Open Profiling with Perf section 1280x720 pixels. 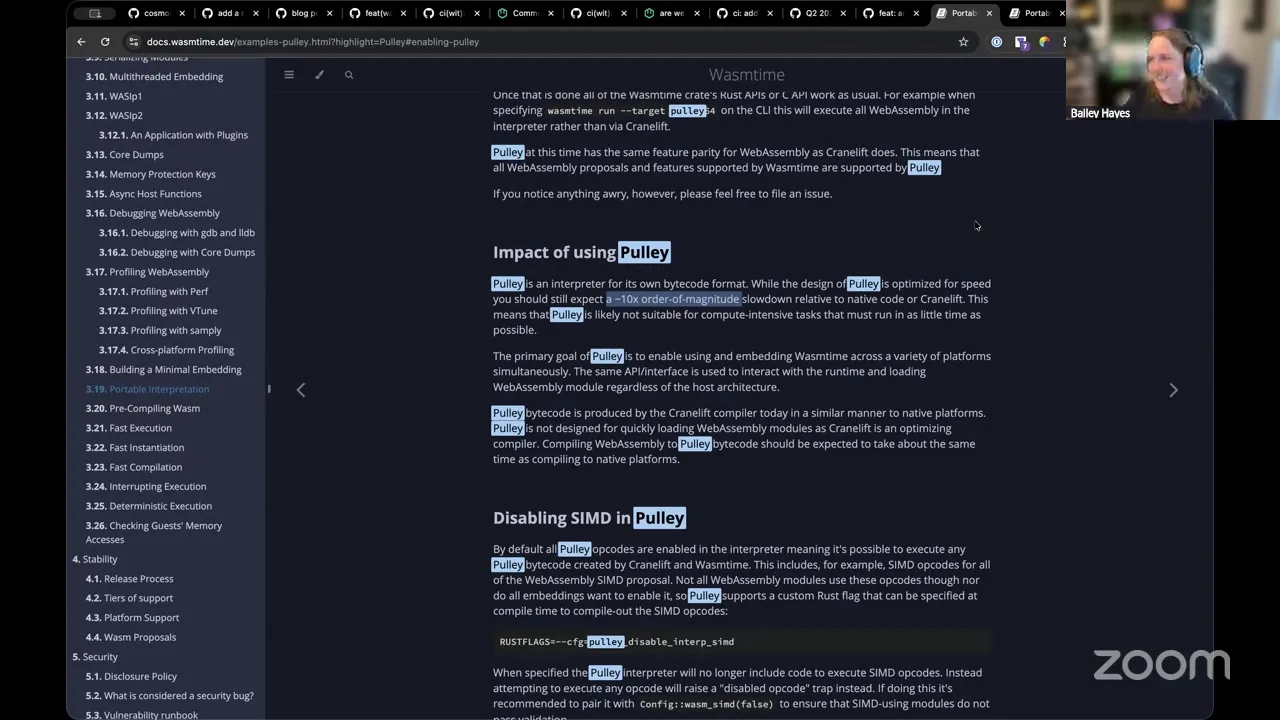(x=153, y=292)
